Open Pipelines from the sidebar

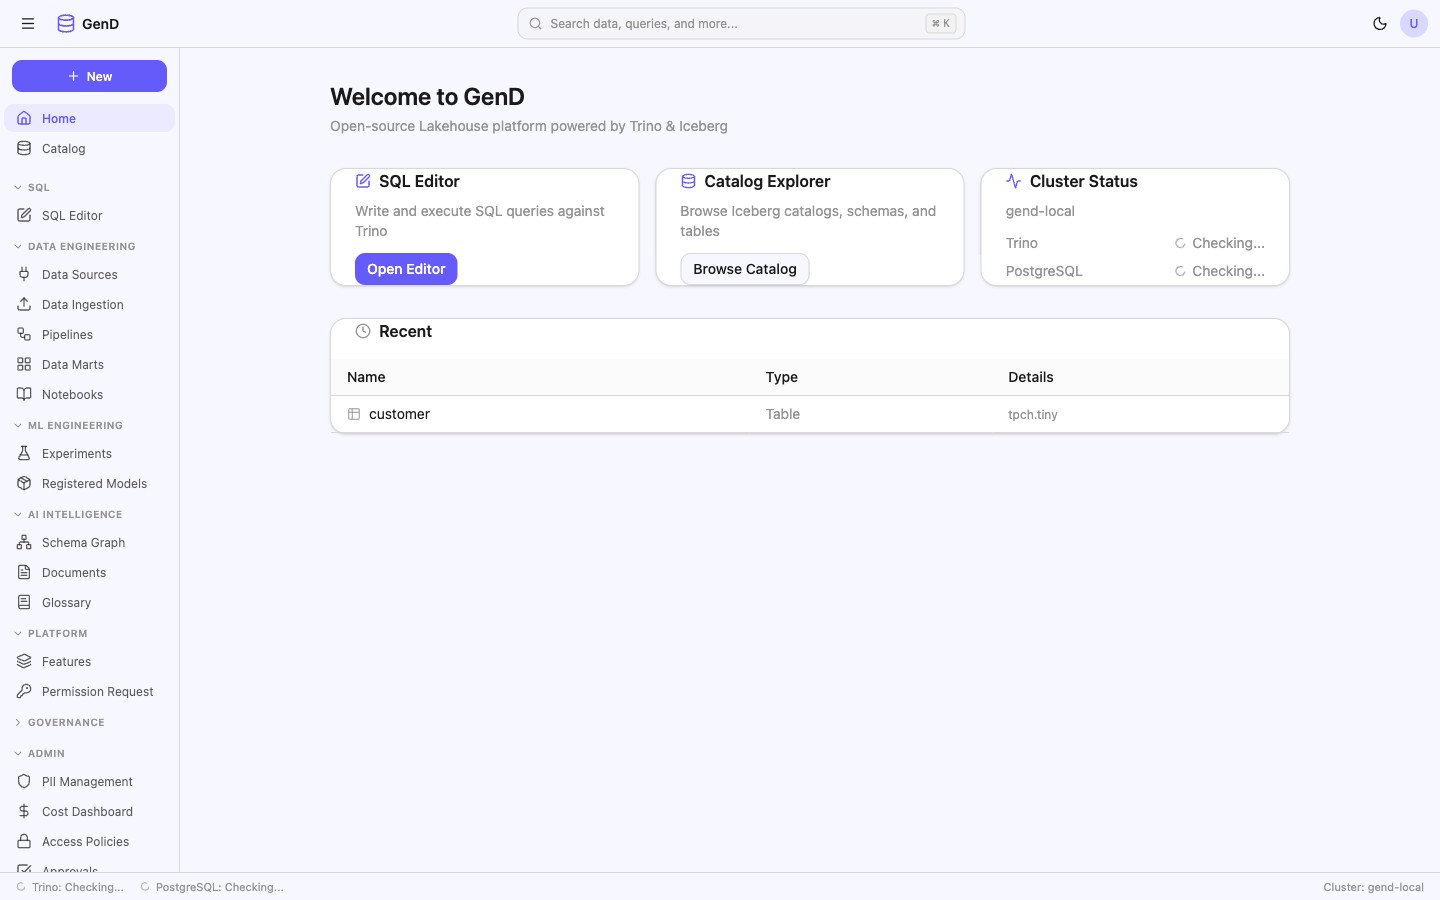point(67,335)
